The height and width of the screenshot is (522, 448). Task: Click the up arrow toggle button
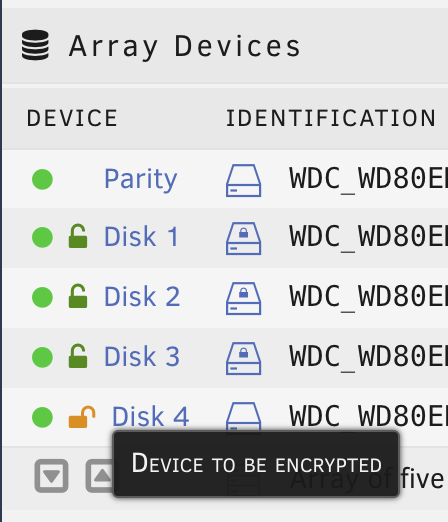point(100,476)
